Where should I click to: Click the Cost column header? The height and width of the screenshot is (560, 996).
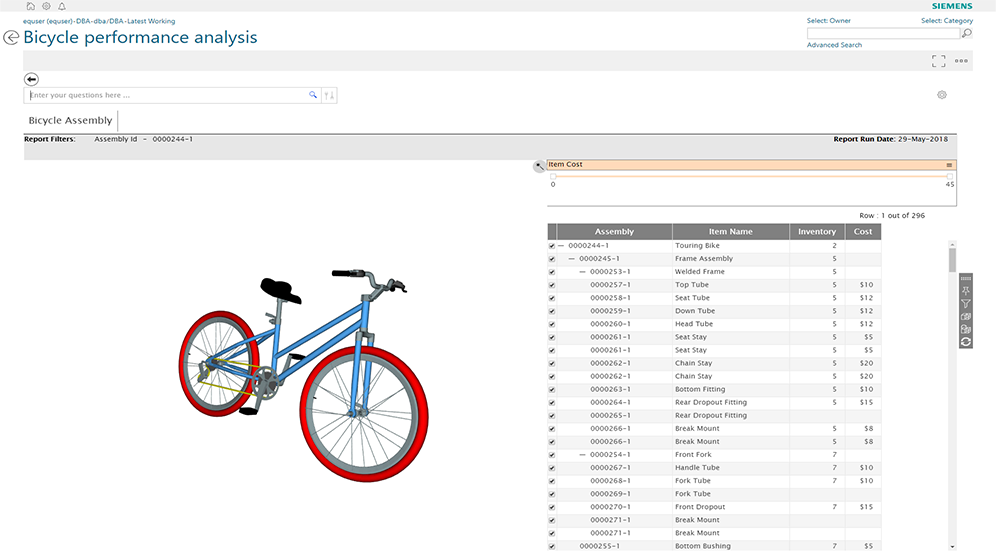click(x=863, y=232)
